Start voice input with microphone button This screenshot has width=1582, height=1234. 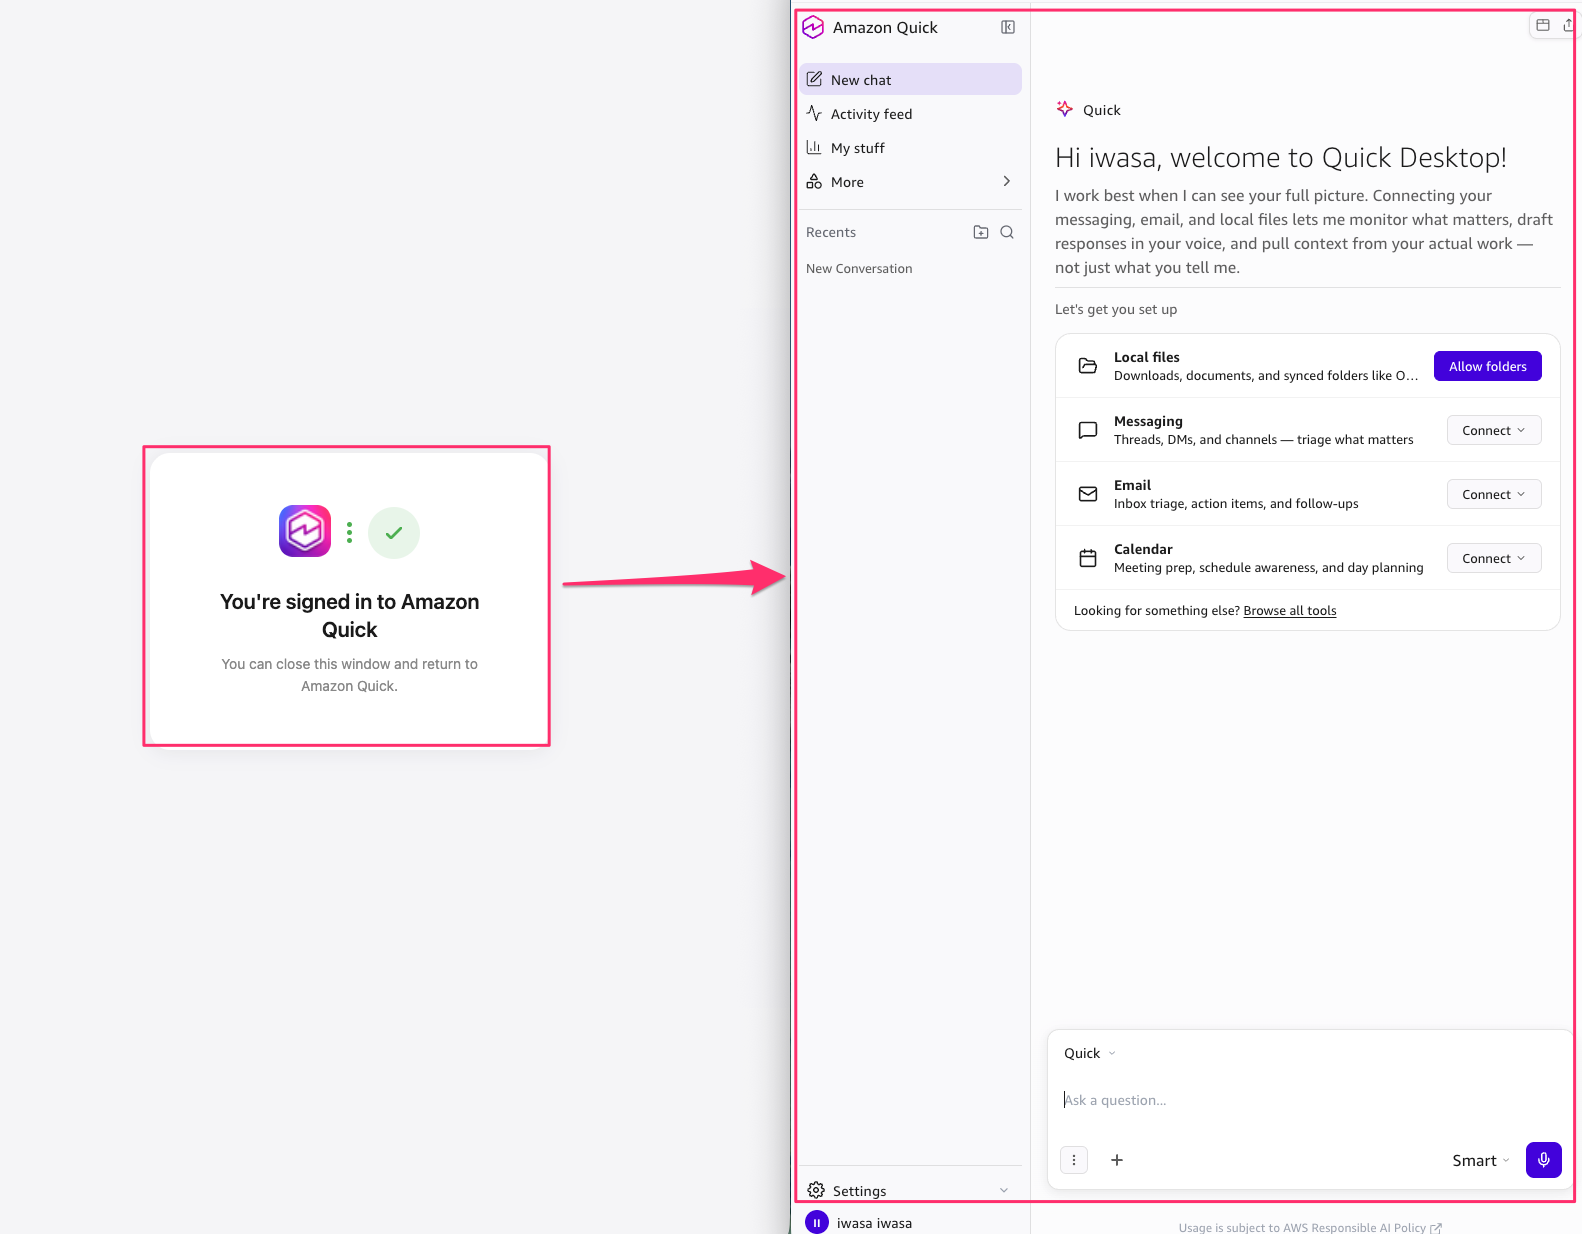point(1544,1160)
